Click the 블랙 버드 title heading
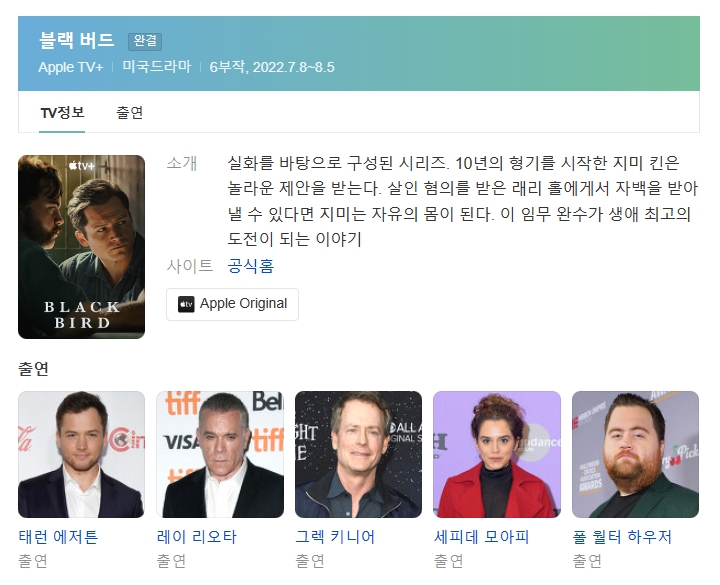This screenshot has width=720, height=585. click(x=76, y=40)
